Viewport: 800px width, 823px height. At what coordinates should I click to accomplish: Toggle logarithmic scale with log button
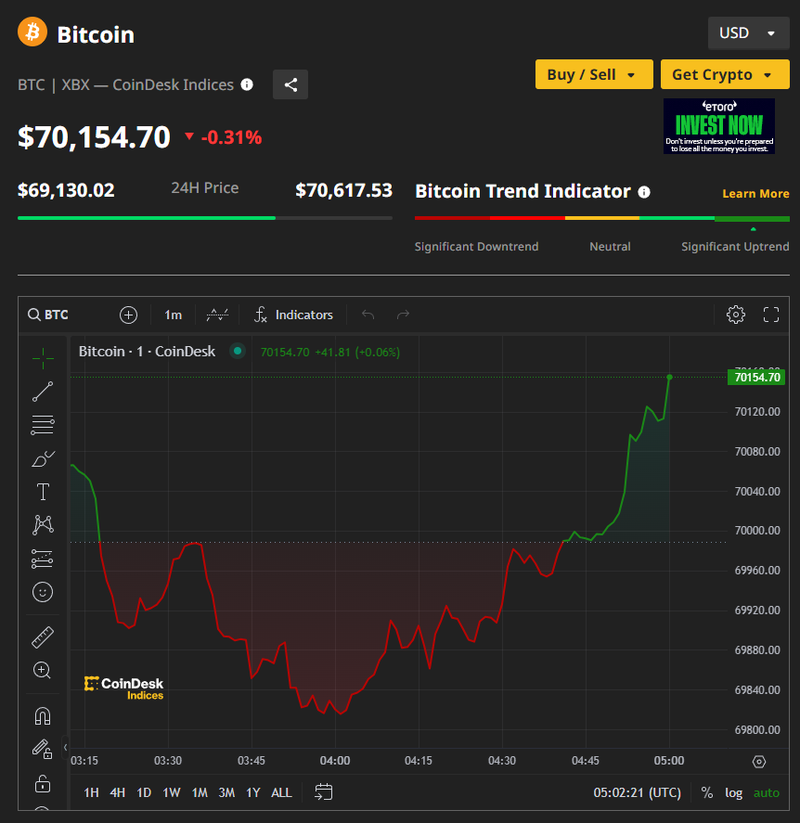click(734, 793)
